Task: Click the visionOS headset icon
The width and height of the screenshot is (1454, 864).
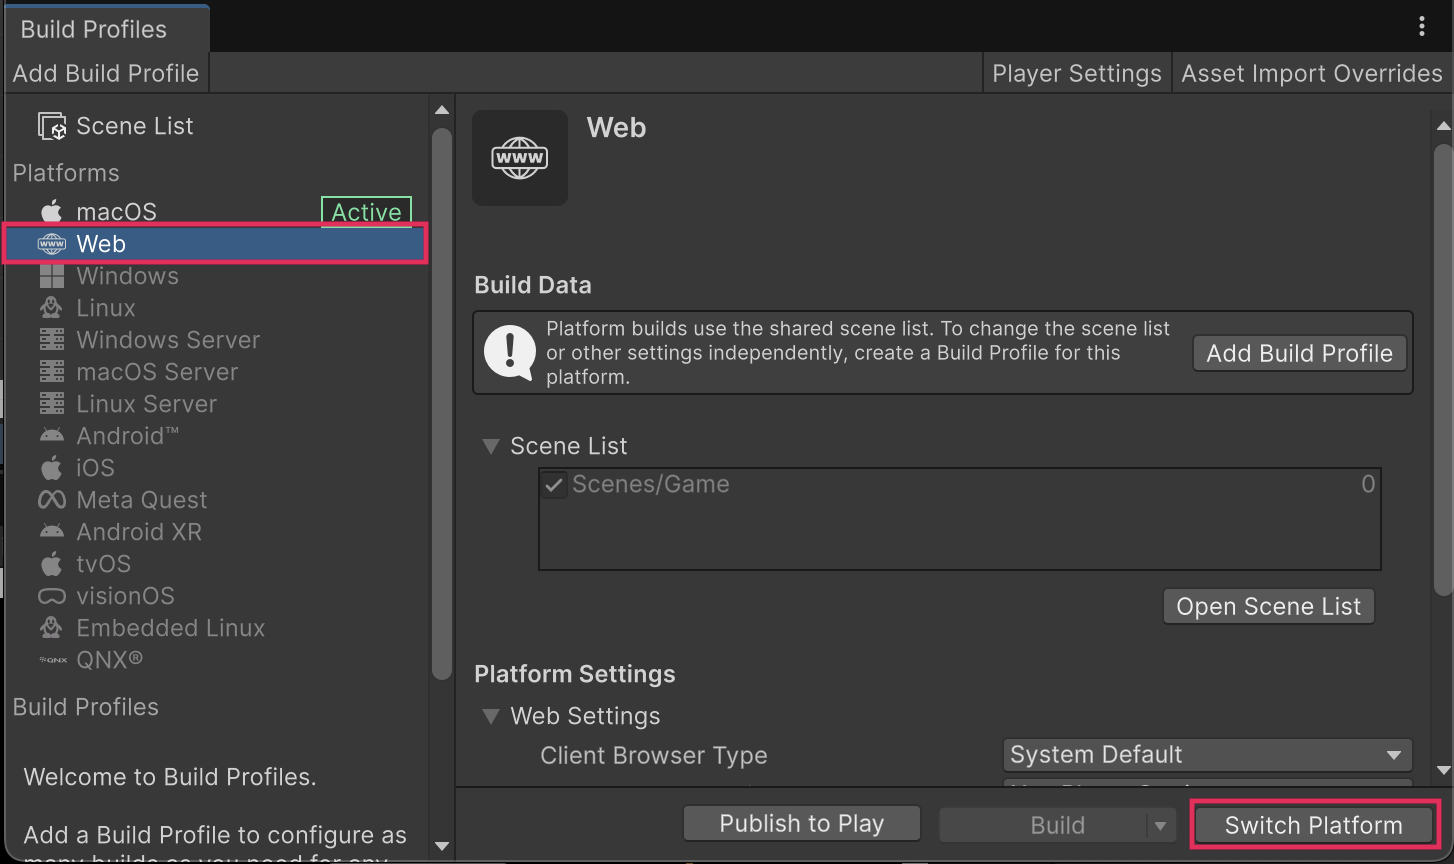Action: [x=51, y=596]
